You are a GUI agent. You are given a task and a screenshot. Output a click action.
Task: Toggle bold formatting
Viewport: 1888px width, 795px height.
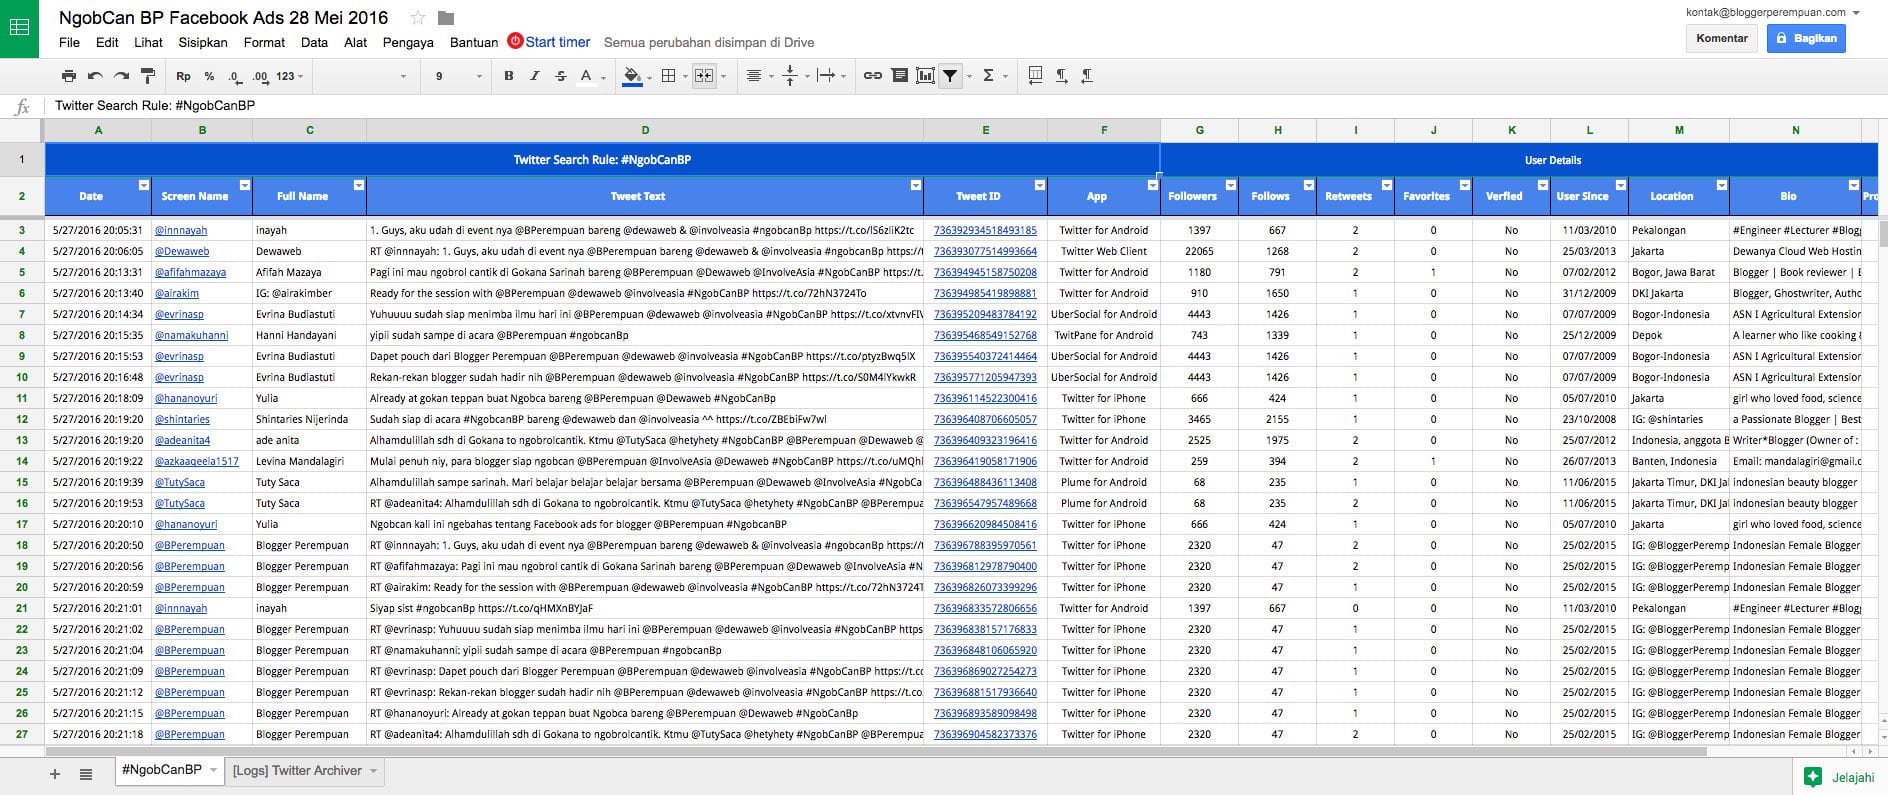[508, 76]
